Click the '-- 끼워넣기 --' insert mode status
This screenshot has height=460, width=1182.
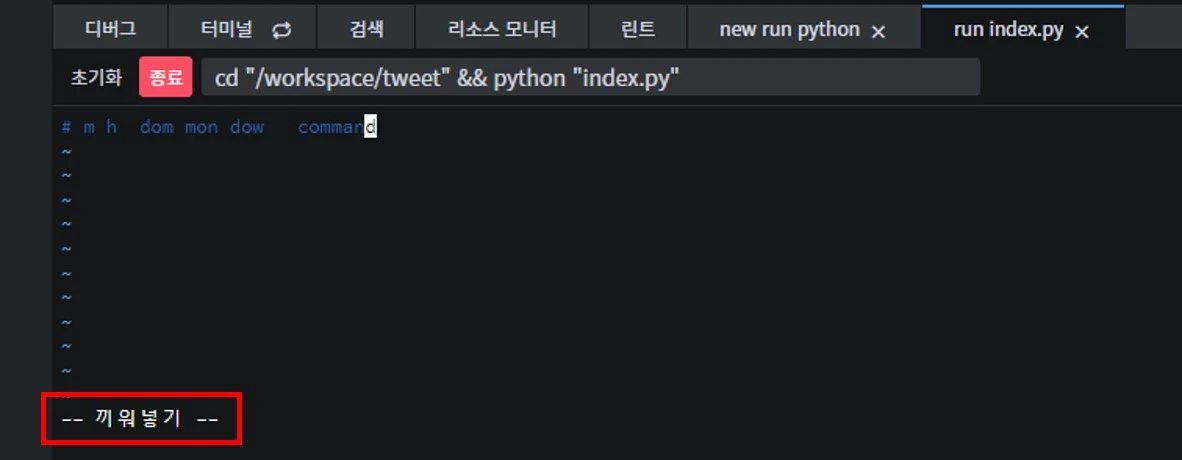139,419
